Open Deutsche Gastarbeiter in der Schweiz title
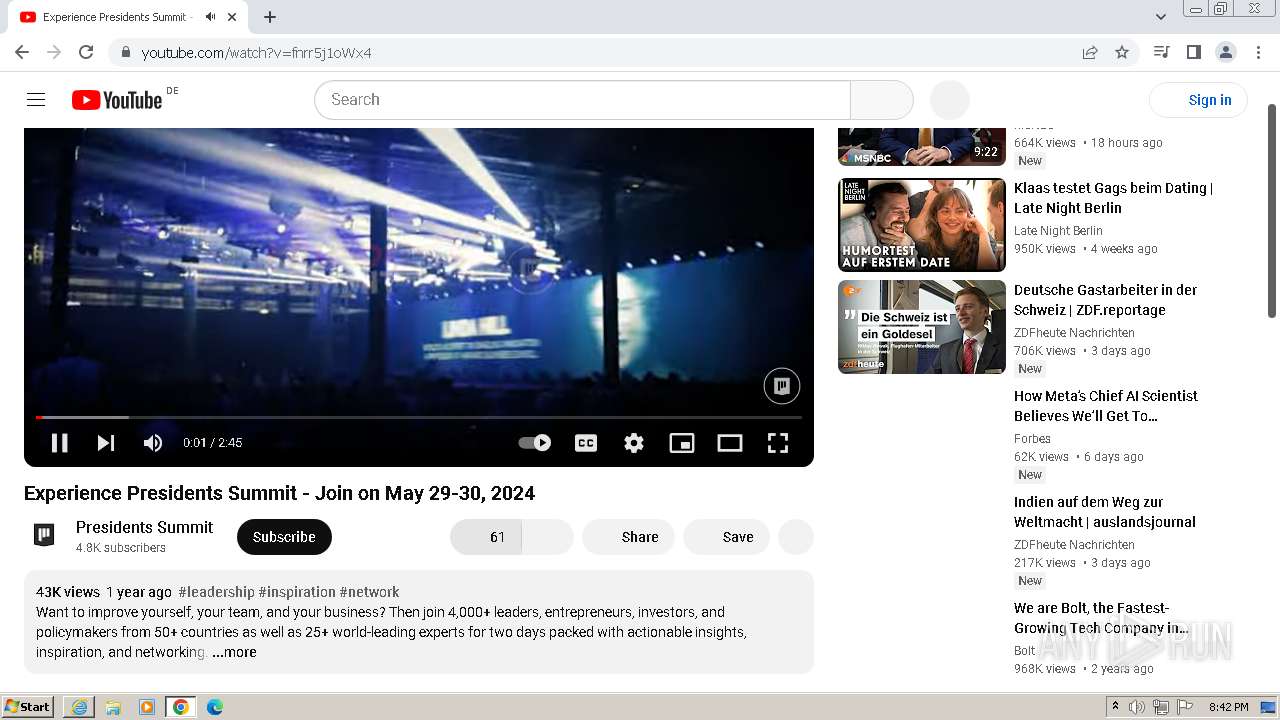 click(1105, 300)
